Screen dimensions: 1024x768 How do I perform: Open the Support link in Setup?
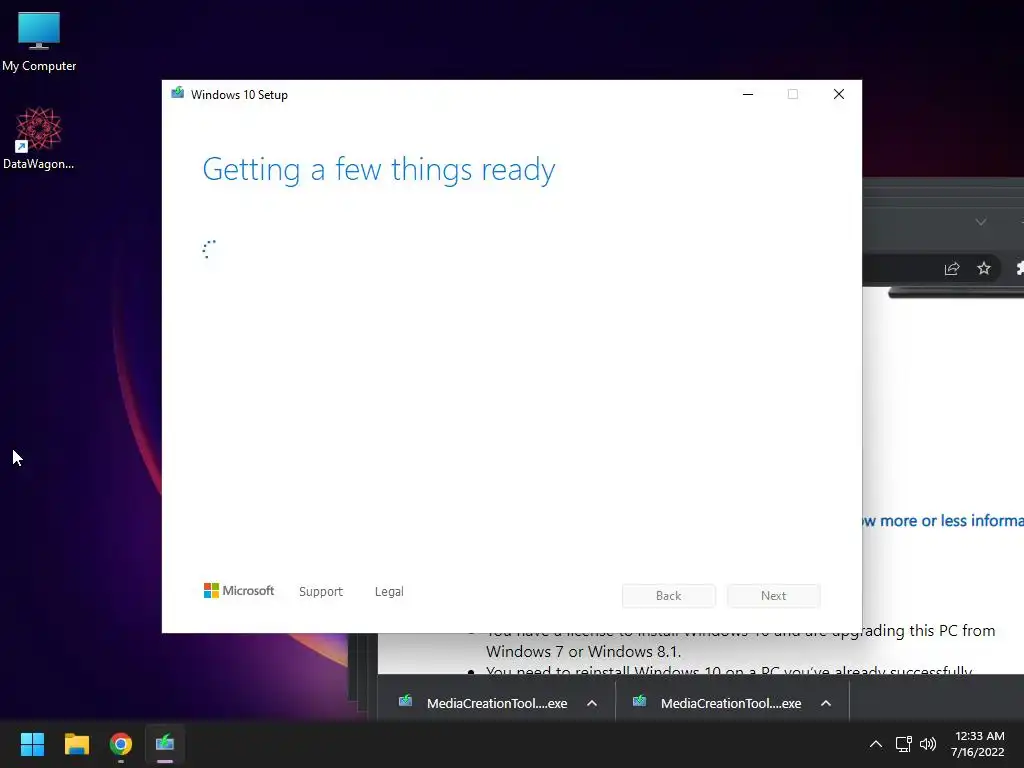[x=321, y=592]
